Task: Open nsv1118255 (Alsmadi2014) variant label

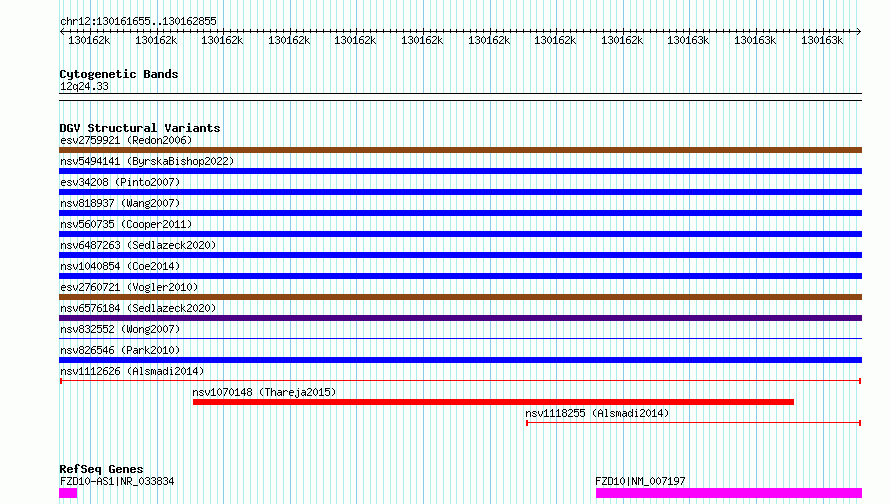Action: coord(597,413)
